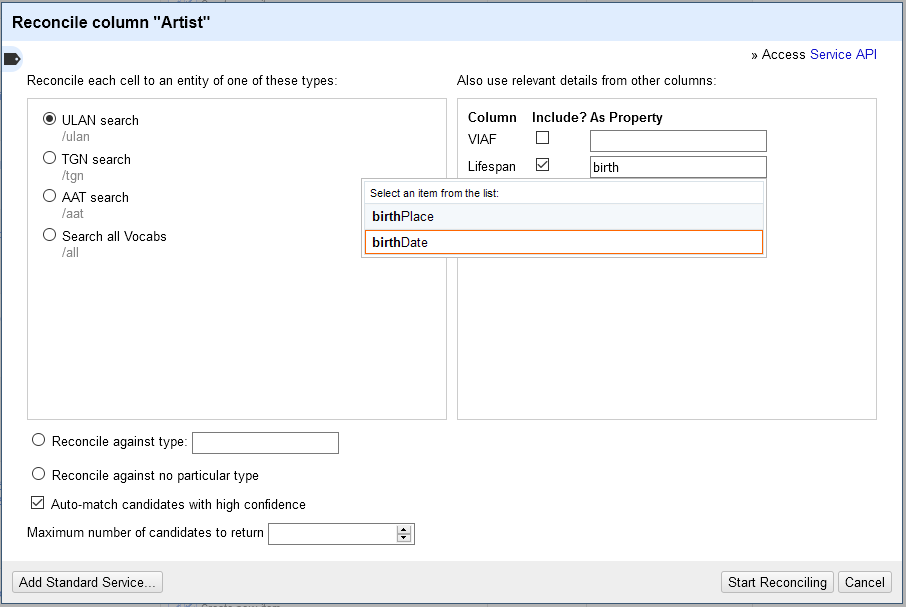Toggle Auto-match candidates with high confidence

coord(38,504)
